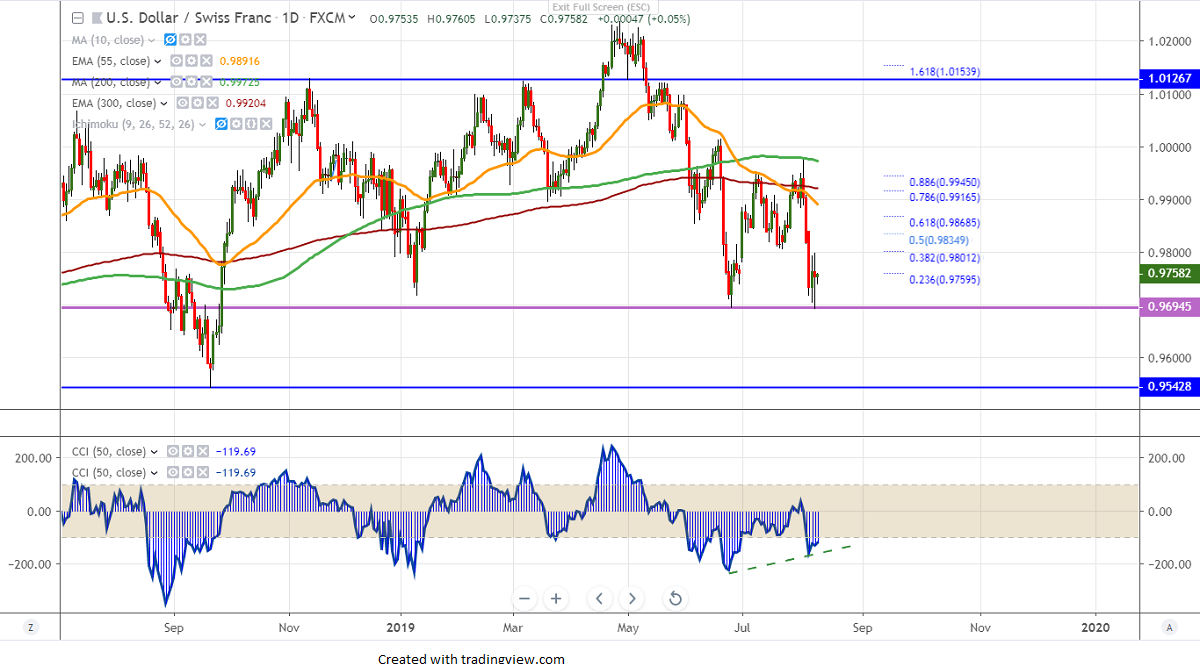Open Ichimoku settings gear
1200x664 pixels.
[236, 124]
